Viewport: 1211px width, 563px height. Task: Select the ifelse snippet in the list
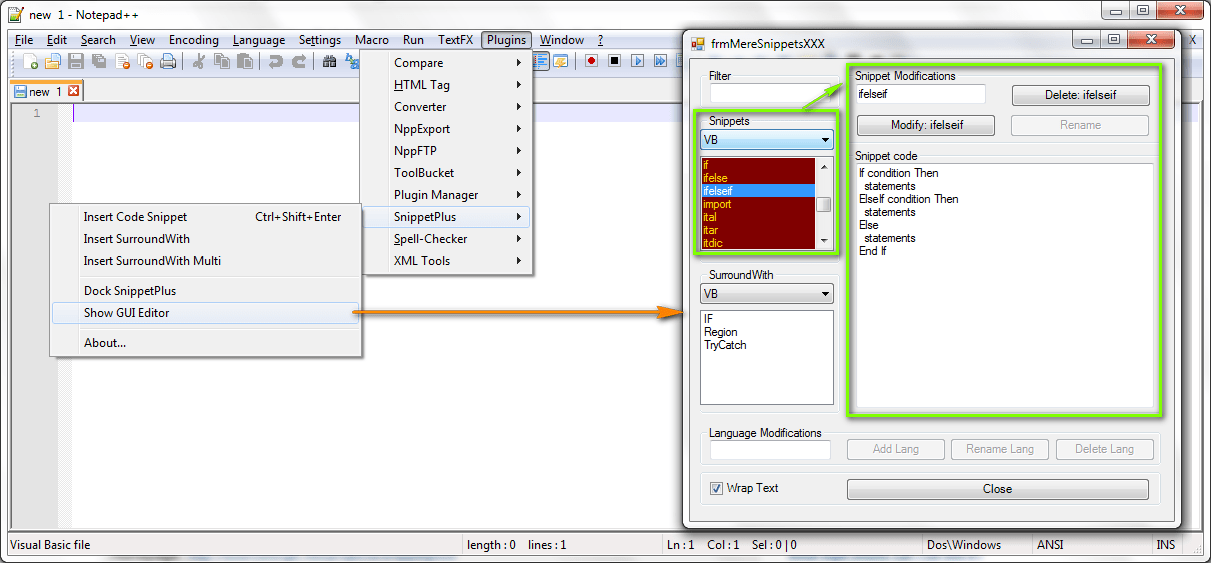[758, 178]
